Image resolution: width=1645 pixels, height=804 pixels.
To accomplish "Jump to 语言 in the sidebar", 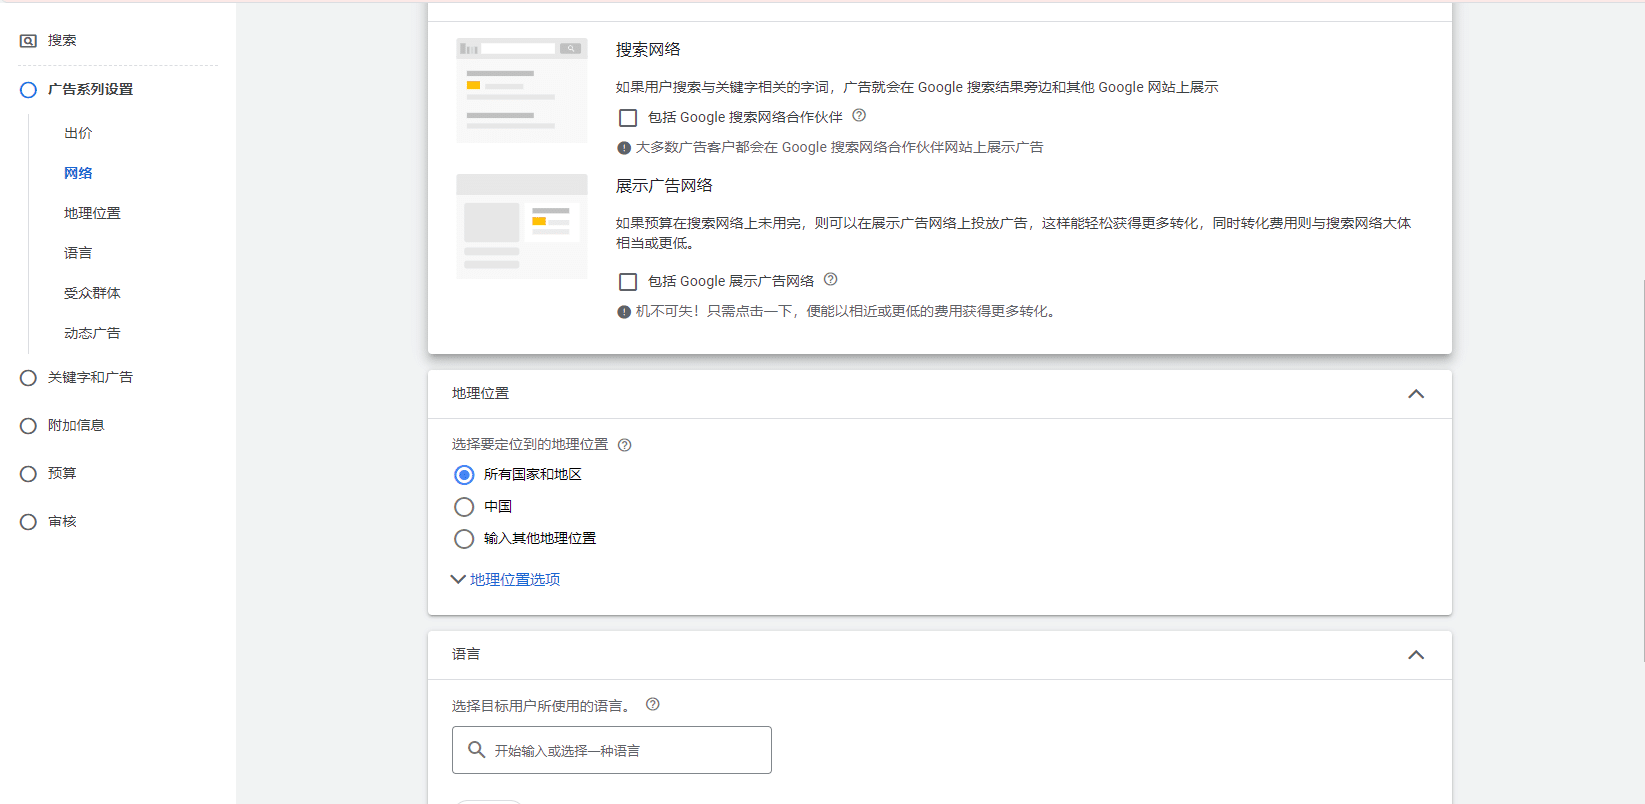I will 78,253.
